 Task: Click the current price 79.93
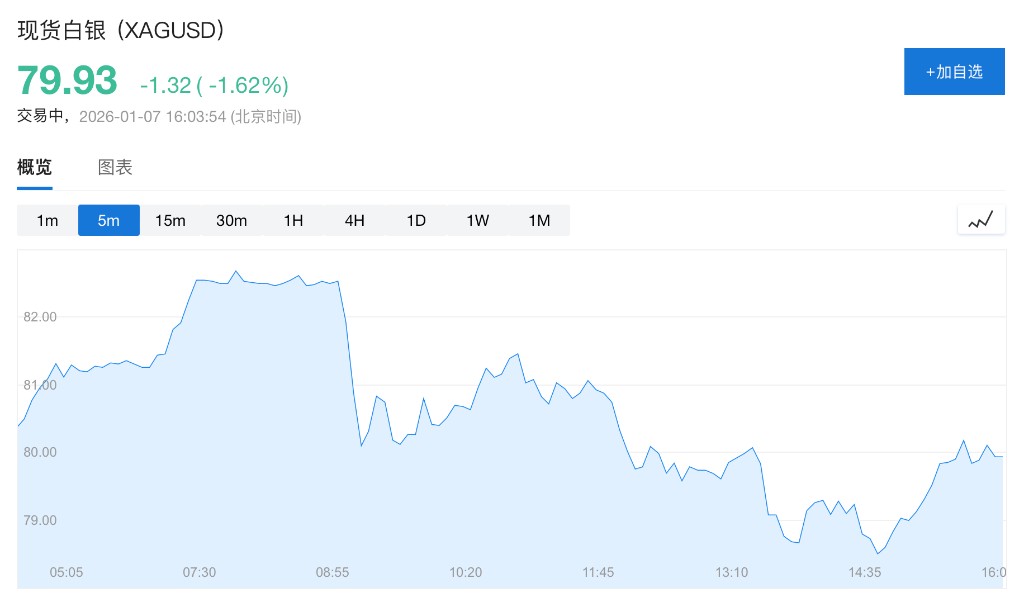pos(67,80)
